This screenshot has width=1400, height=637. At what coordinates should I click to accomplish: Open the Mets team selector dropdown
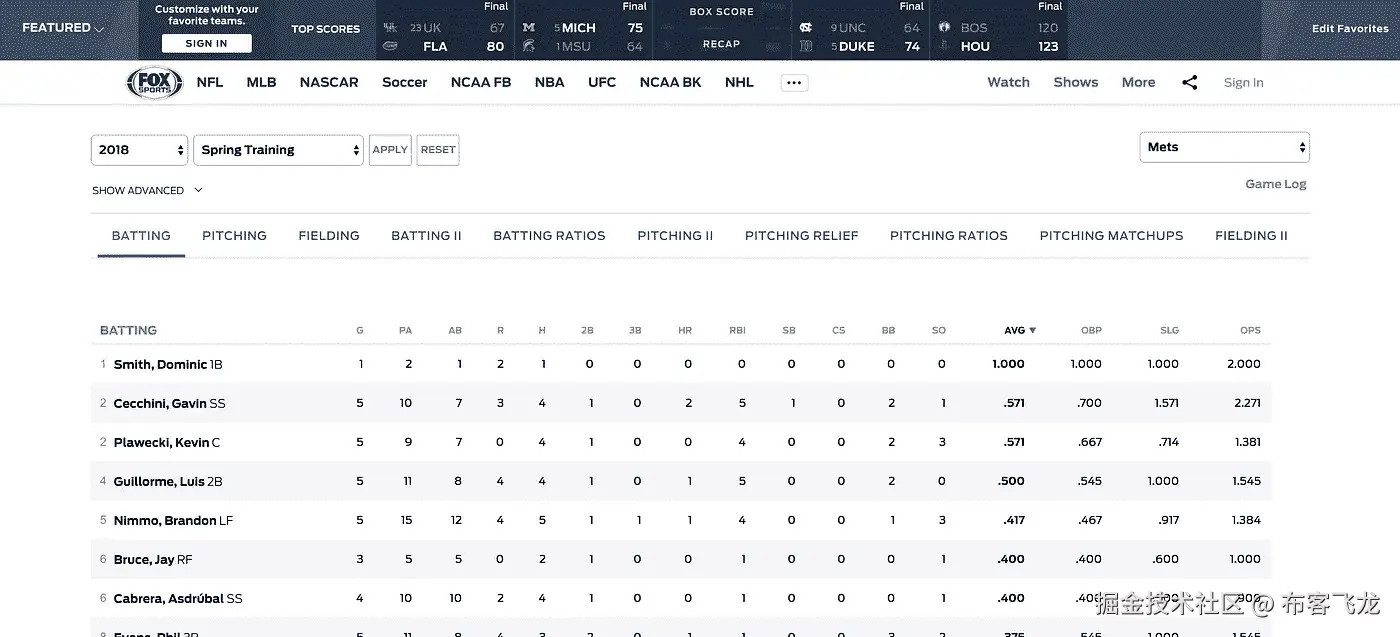click(1224, 147)
